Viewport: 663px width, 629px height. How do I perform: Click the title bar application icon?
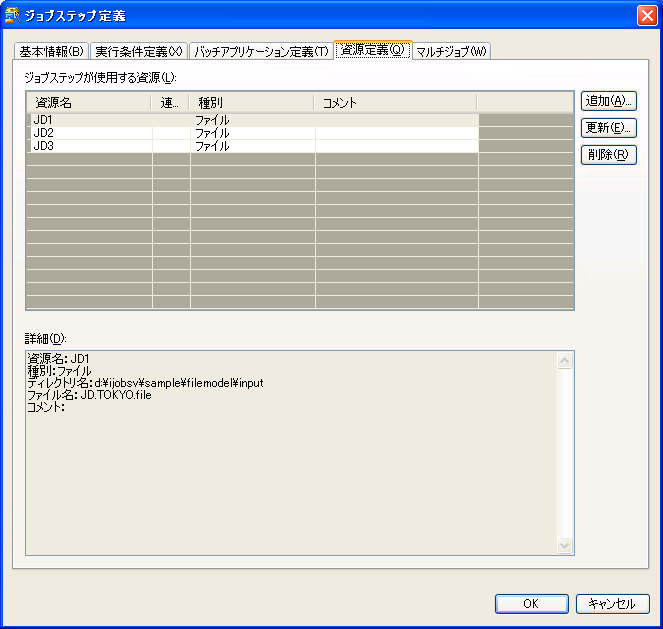click(x=12, y=15)
